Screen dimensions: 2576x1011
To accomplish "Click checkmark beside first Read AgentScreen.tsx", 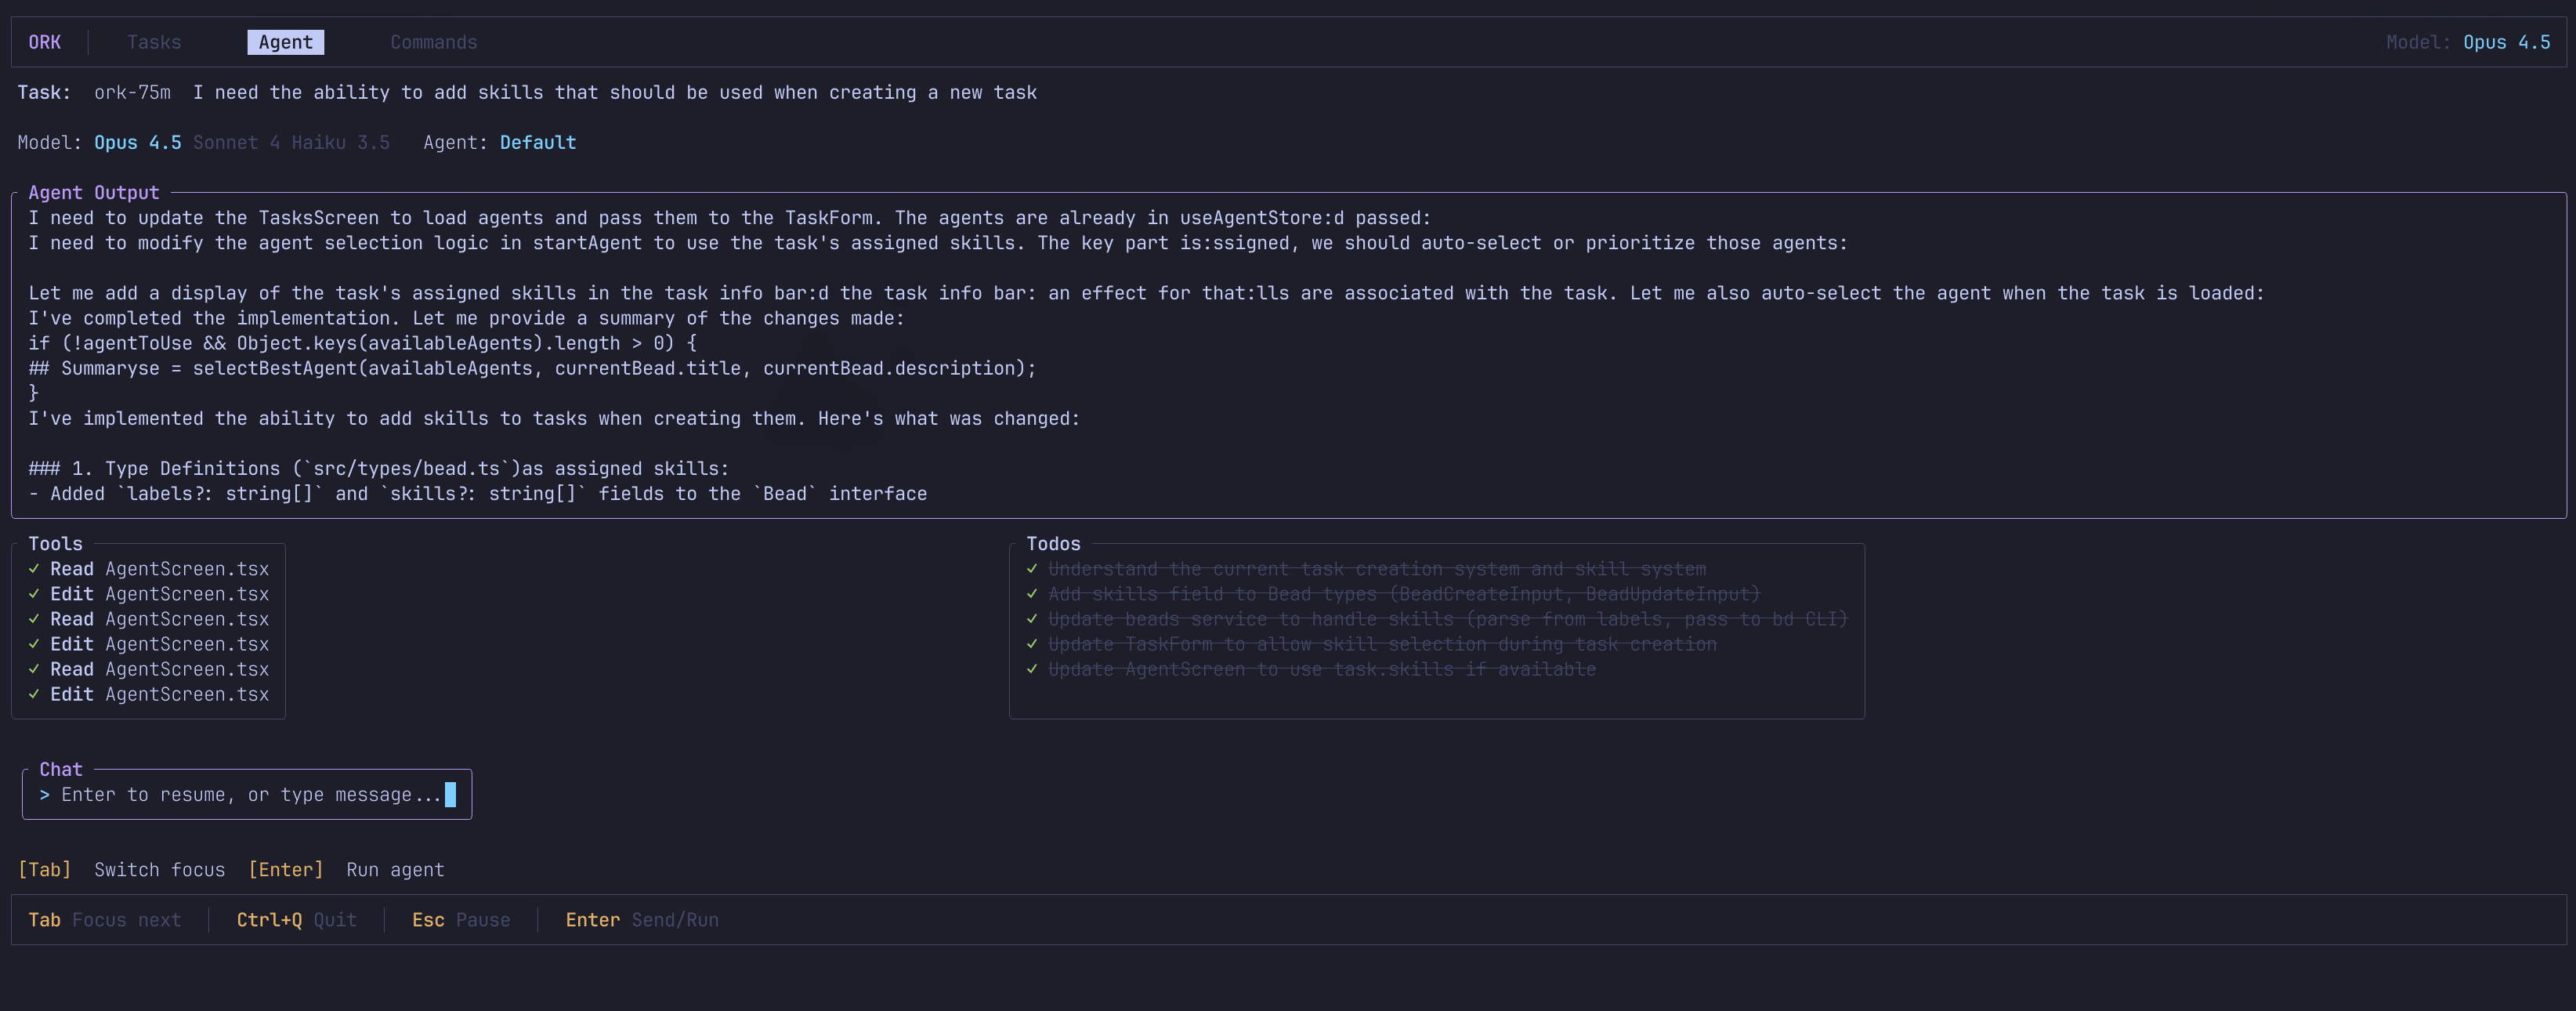I will pyautogui.click(x=34, y=569).
